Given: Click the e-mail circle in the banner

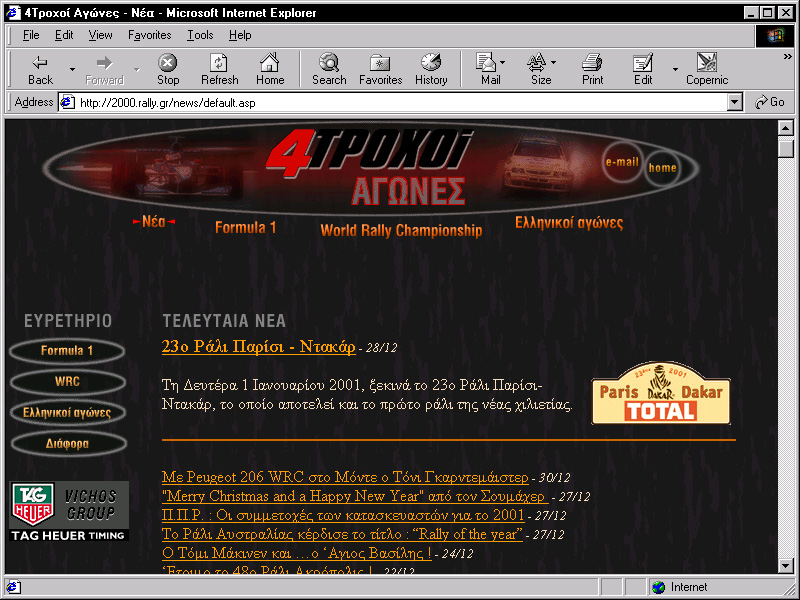Looking at the screenshot, I should [622, 162].
